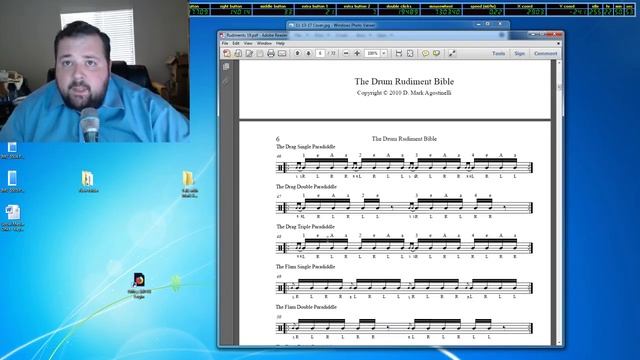The height and width of the screenshot is (360, 640).
Task: Click the Print icon in Adobe Reader toolbar
Action: pyautogui.click(x=271, y=53)
